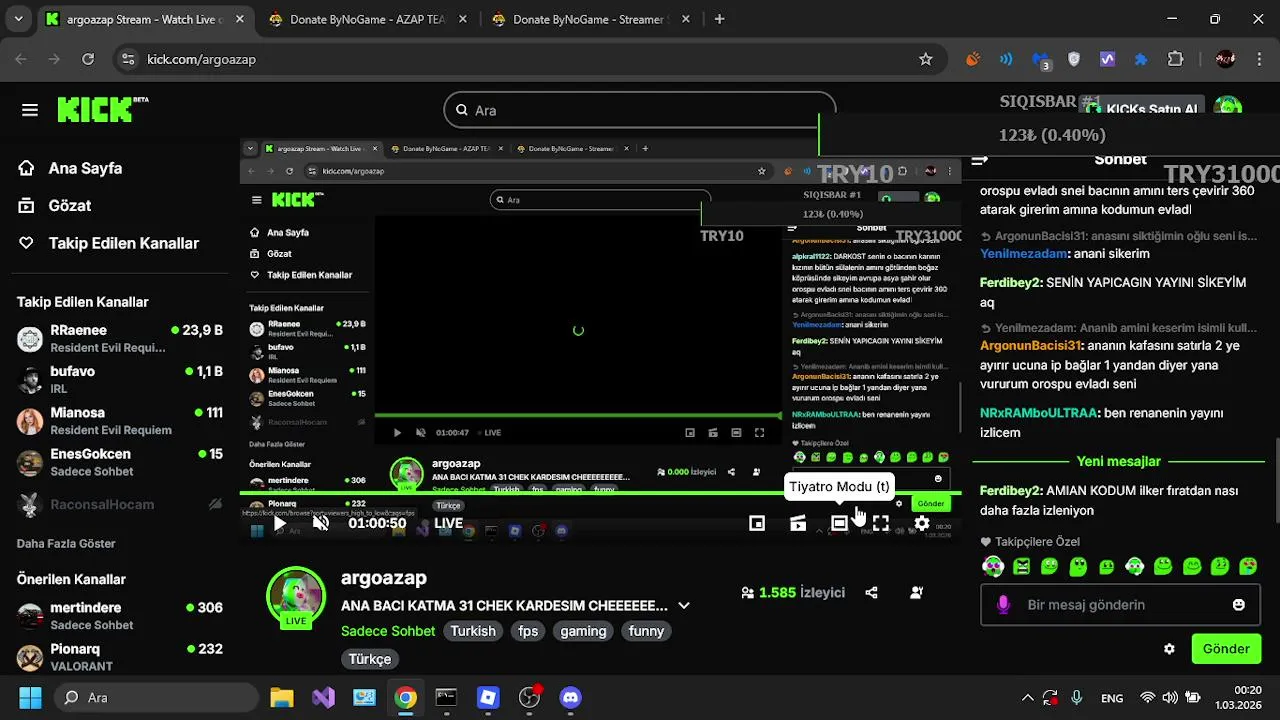Insert the first headphone emote in chat
The height and width of the screenshot is (720, 1280).
coord(993,567)
